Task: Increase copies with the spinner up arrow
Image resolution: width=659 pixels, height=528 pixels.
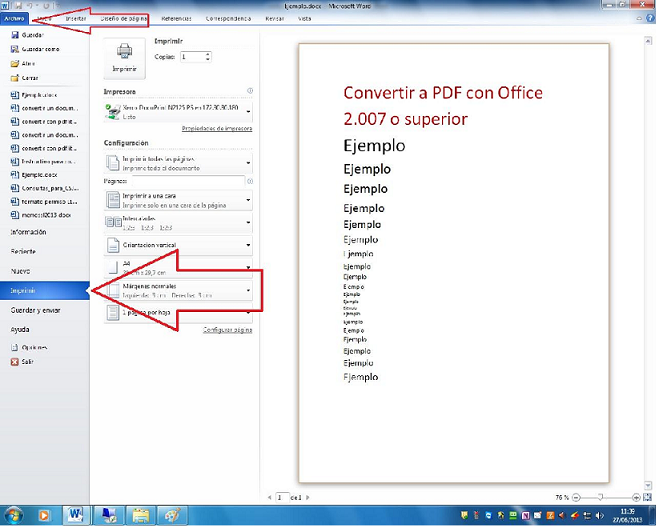Action: point(208,54)
